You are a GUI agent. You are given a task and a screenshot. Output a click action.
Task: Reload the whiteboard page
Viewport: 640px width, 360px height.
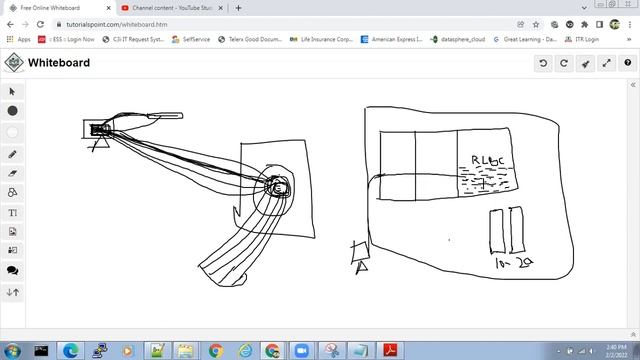(40, 24)
